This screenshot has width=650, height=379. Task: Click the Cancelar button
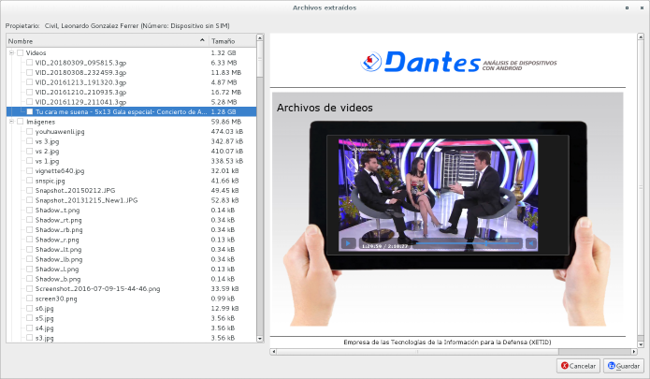coord(578,366)
